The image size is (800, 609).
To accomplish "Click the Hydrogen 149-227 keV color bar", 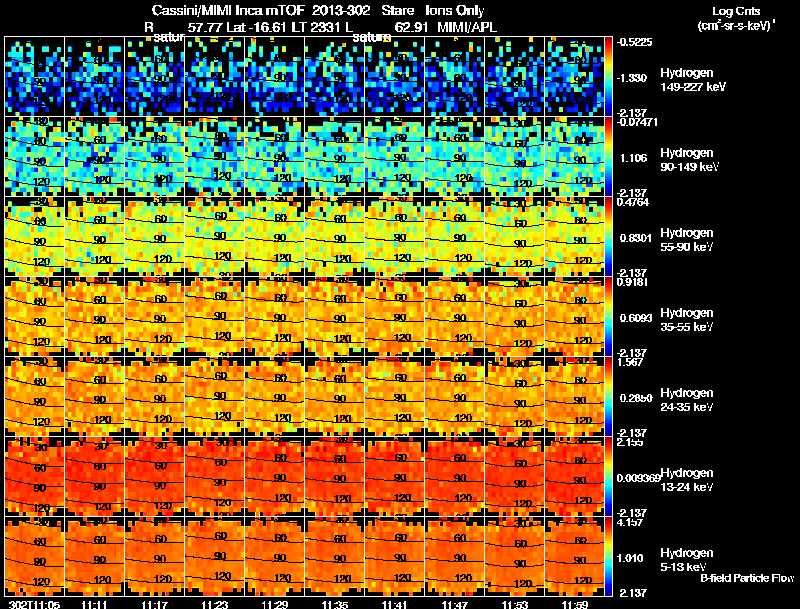I will click(x=608, y=77).
